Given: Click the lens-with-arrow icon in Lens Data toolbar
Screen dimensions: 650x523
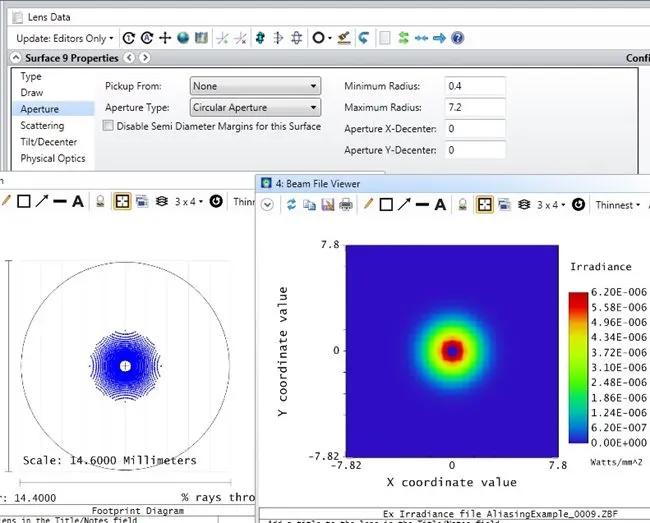Looking at the screenshot, I should pos(278,38).
